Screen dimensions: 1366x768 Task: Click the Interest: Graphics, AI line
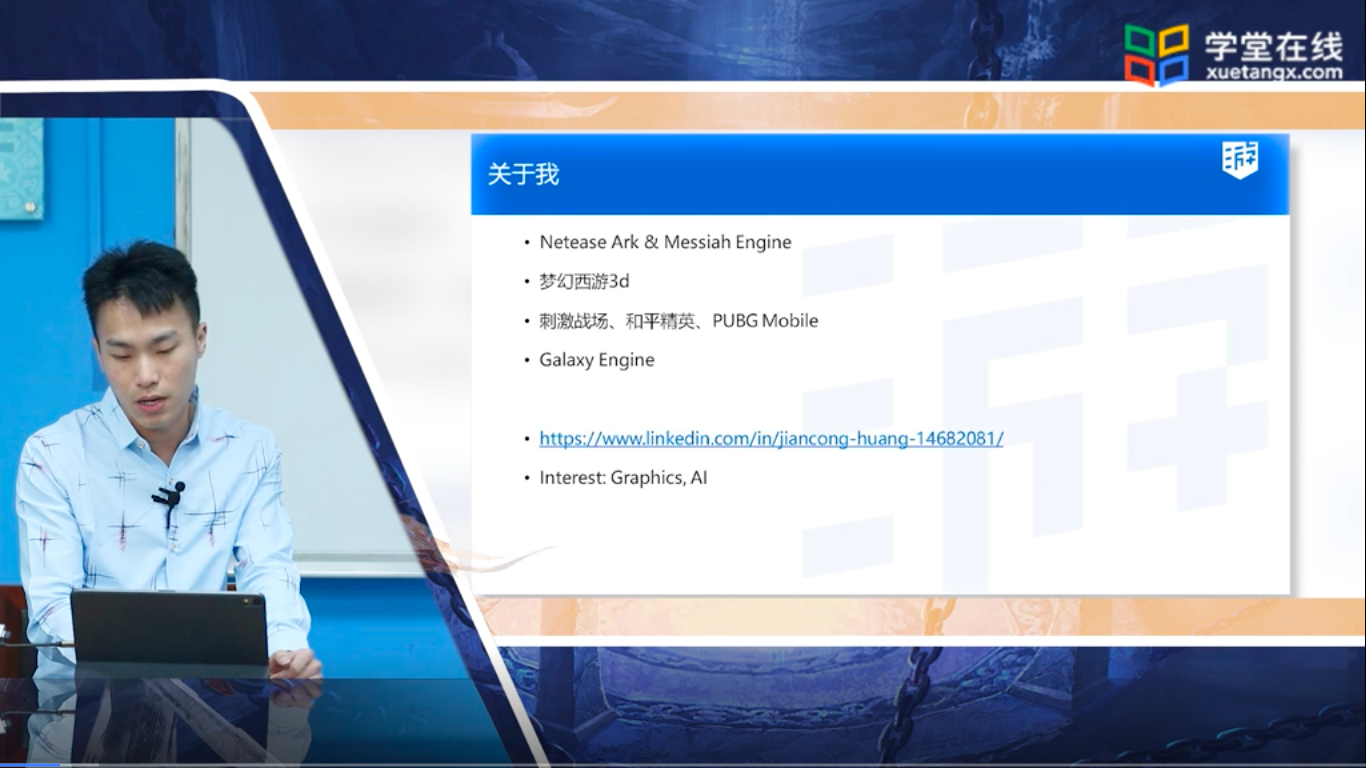pos(623,478)
